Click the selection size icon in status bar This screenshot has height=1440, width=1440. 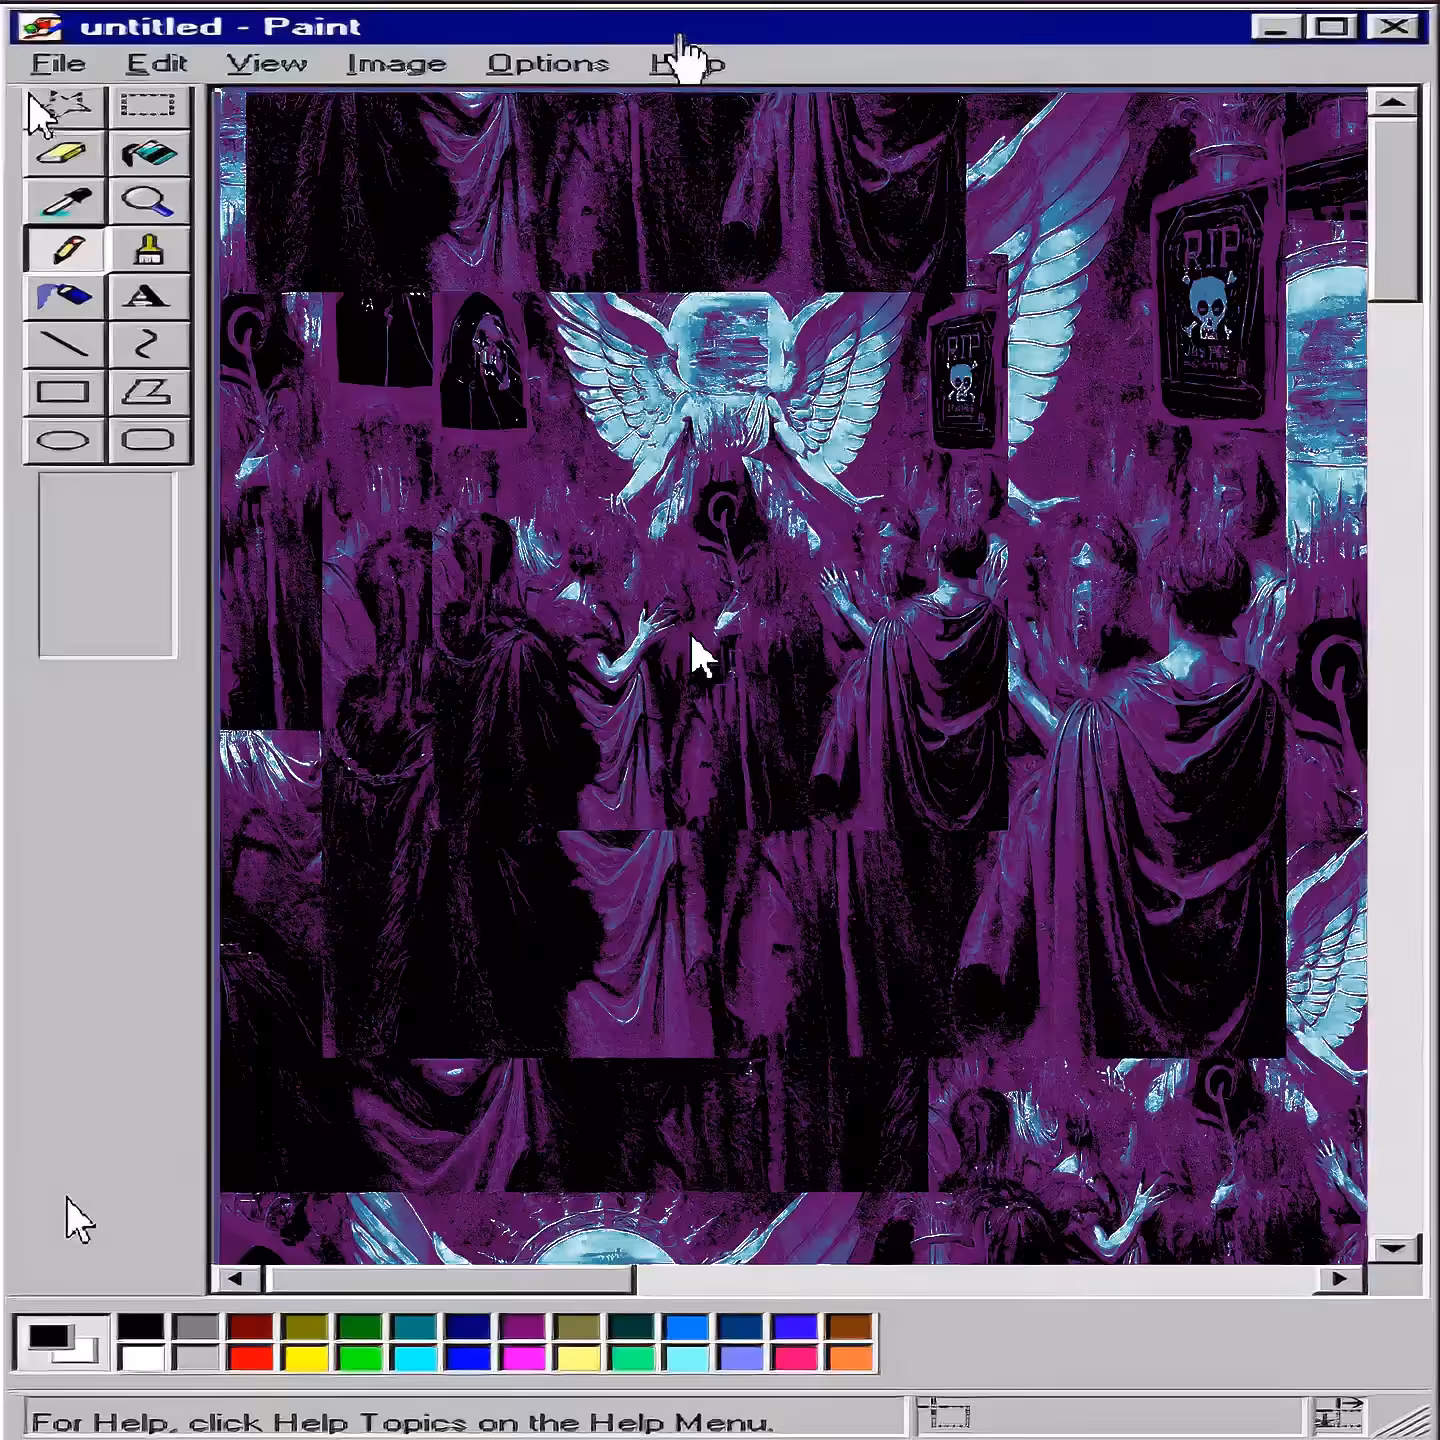(x=1338, y=1416)
